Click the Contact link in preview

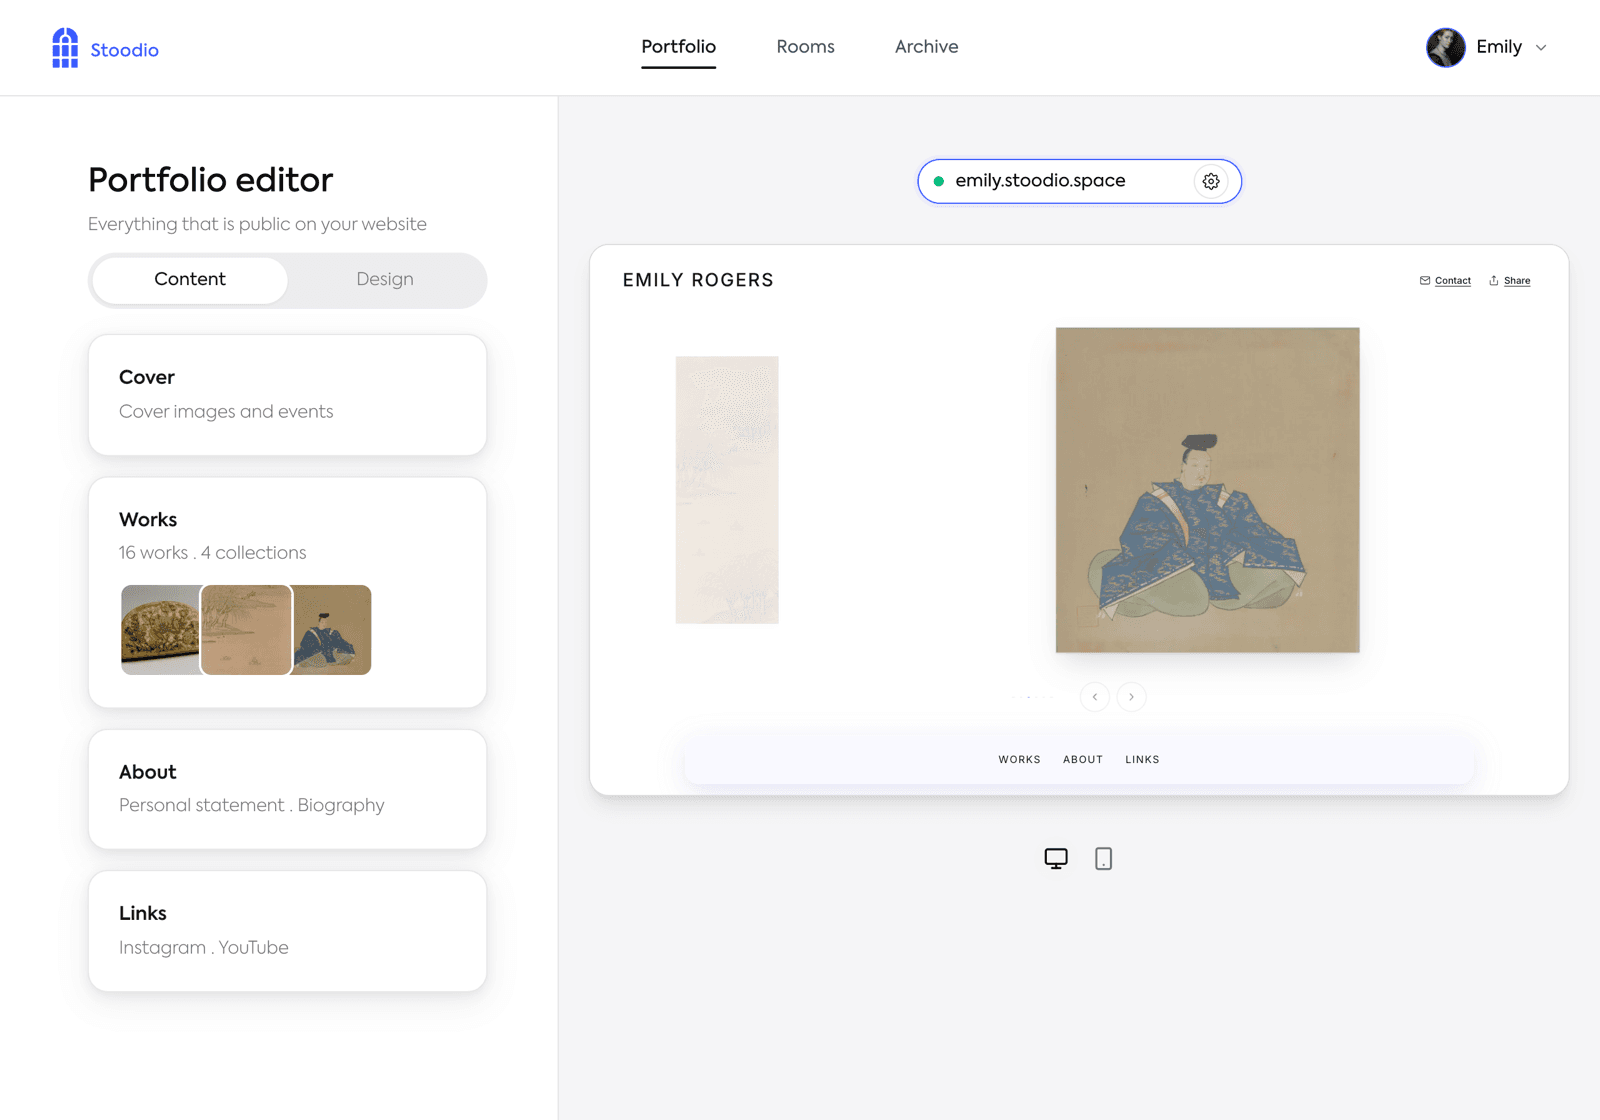coord(1452,281)
